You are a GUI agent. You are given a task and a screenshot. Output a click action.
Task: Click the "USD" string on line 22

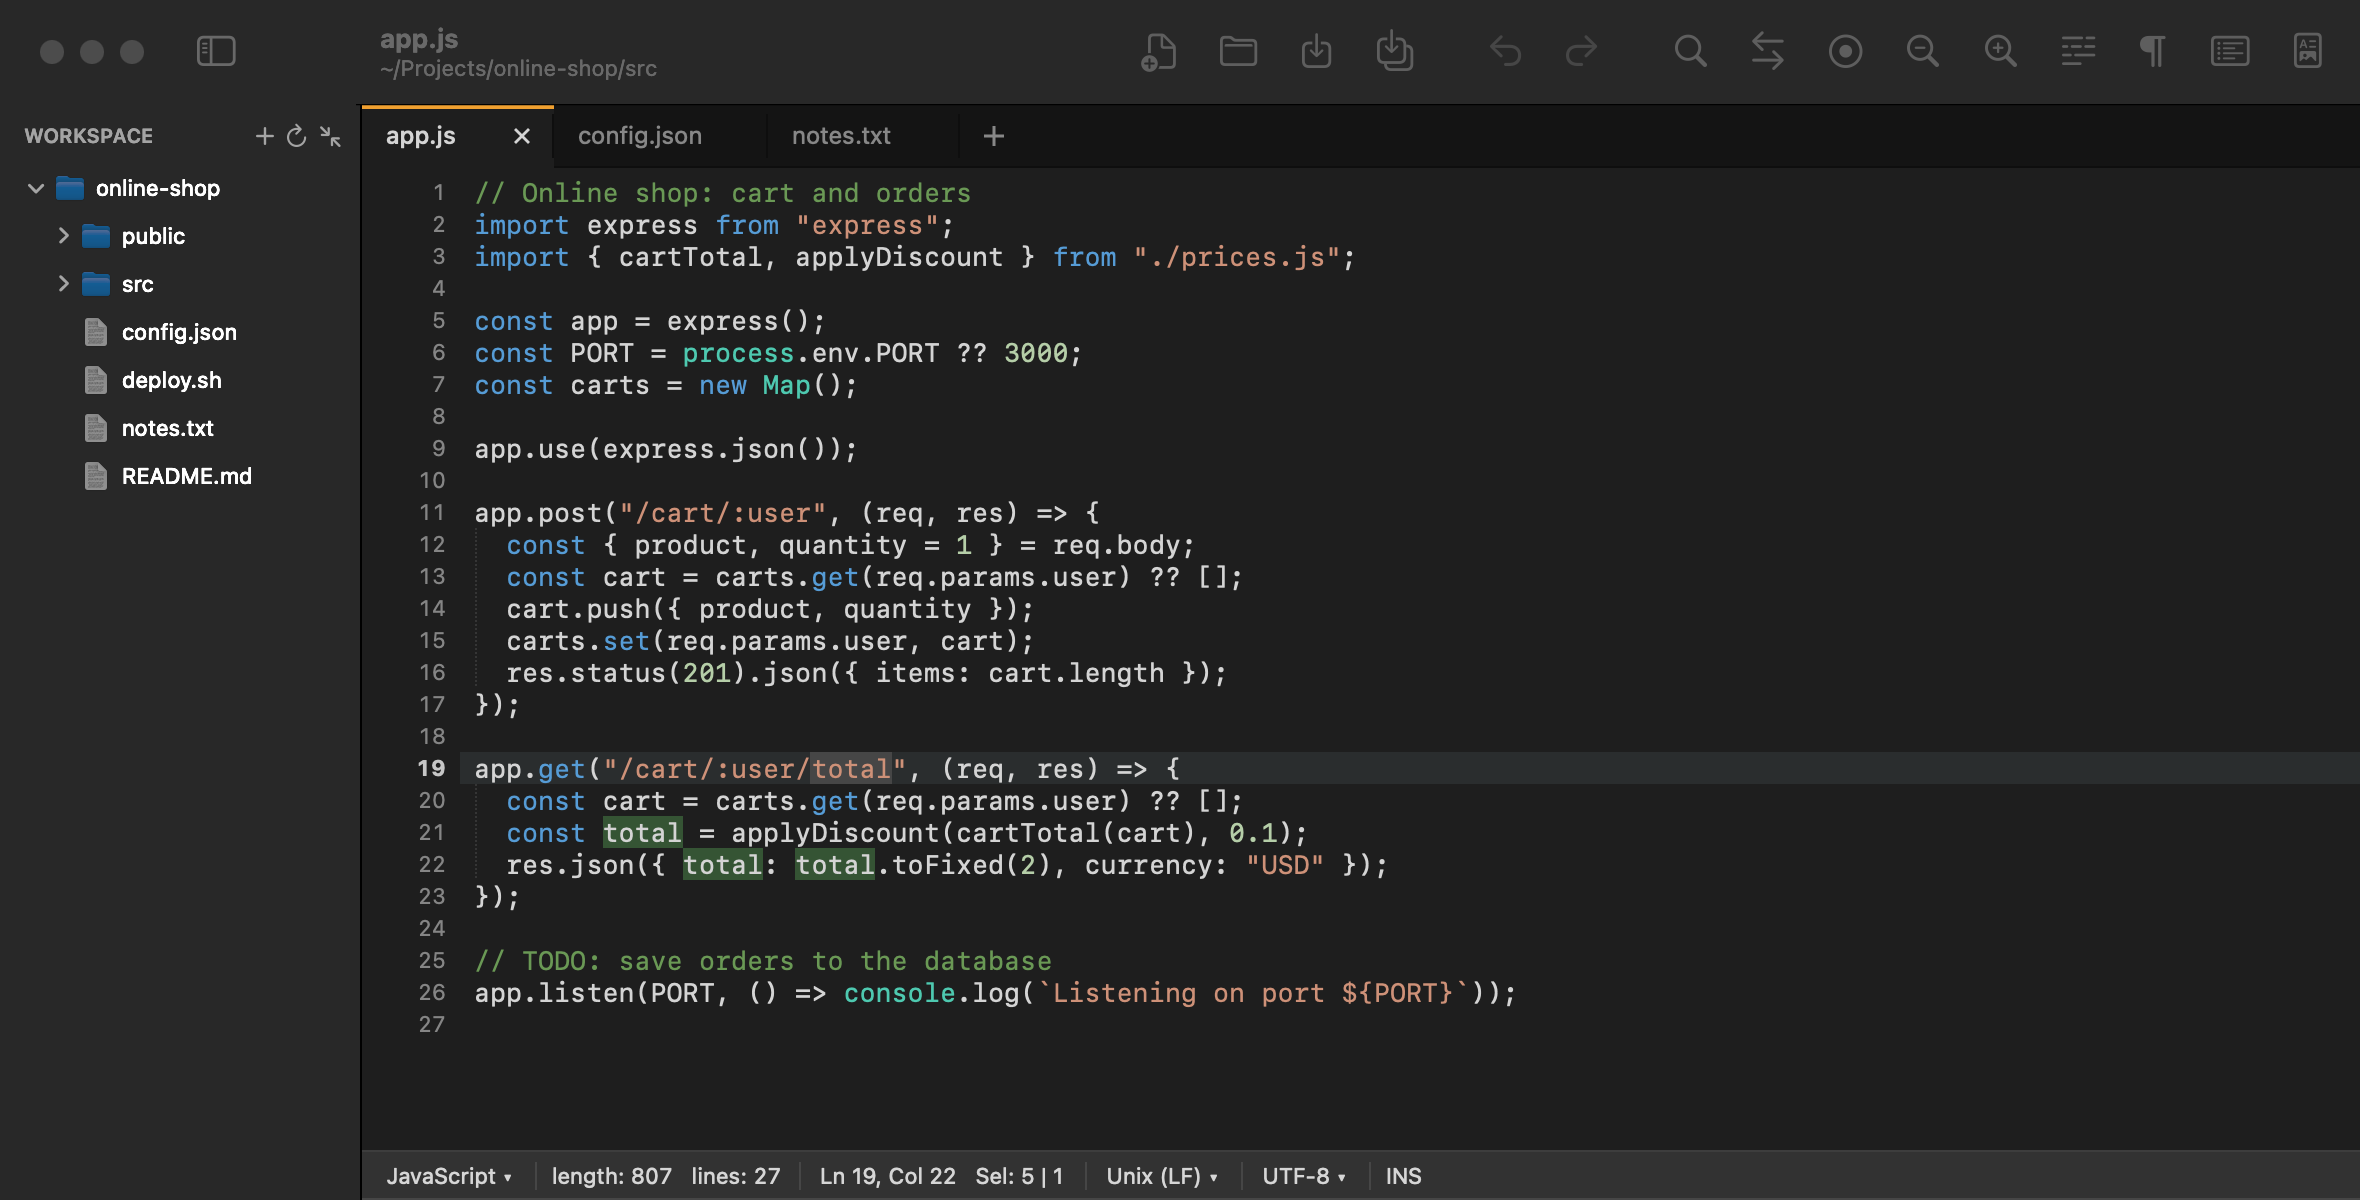coord(1284,865)
